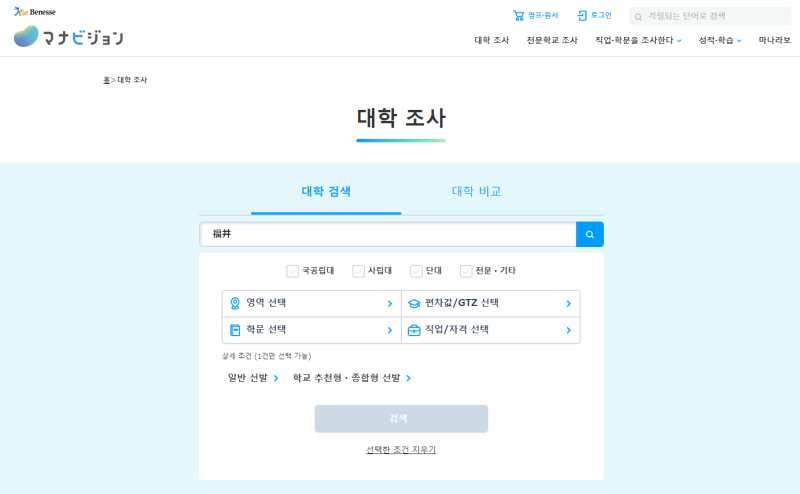Click the 직업/자격 선택 label

click(457, 330)
